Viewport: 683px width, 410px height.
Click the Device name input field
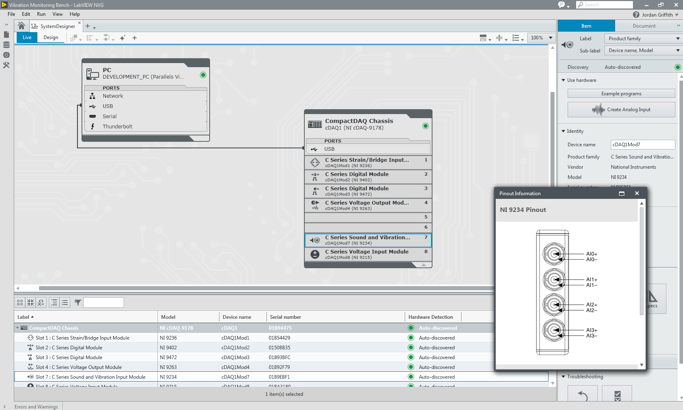tap(642, 144)
